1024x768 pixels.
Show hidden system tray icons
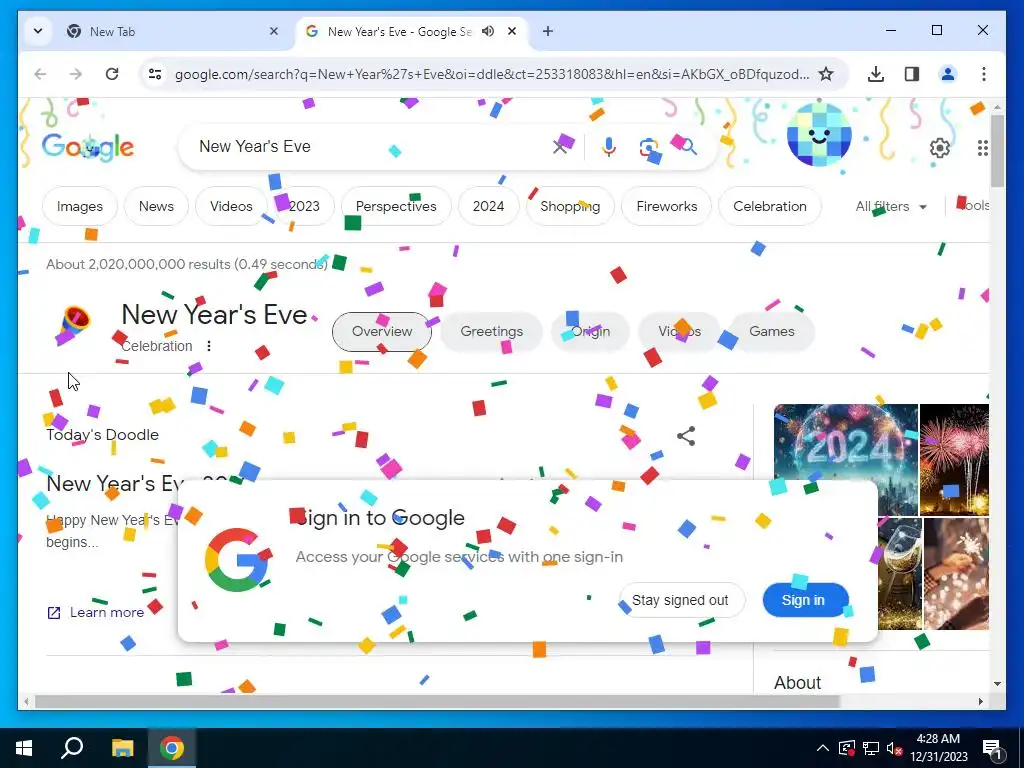823,748
